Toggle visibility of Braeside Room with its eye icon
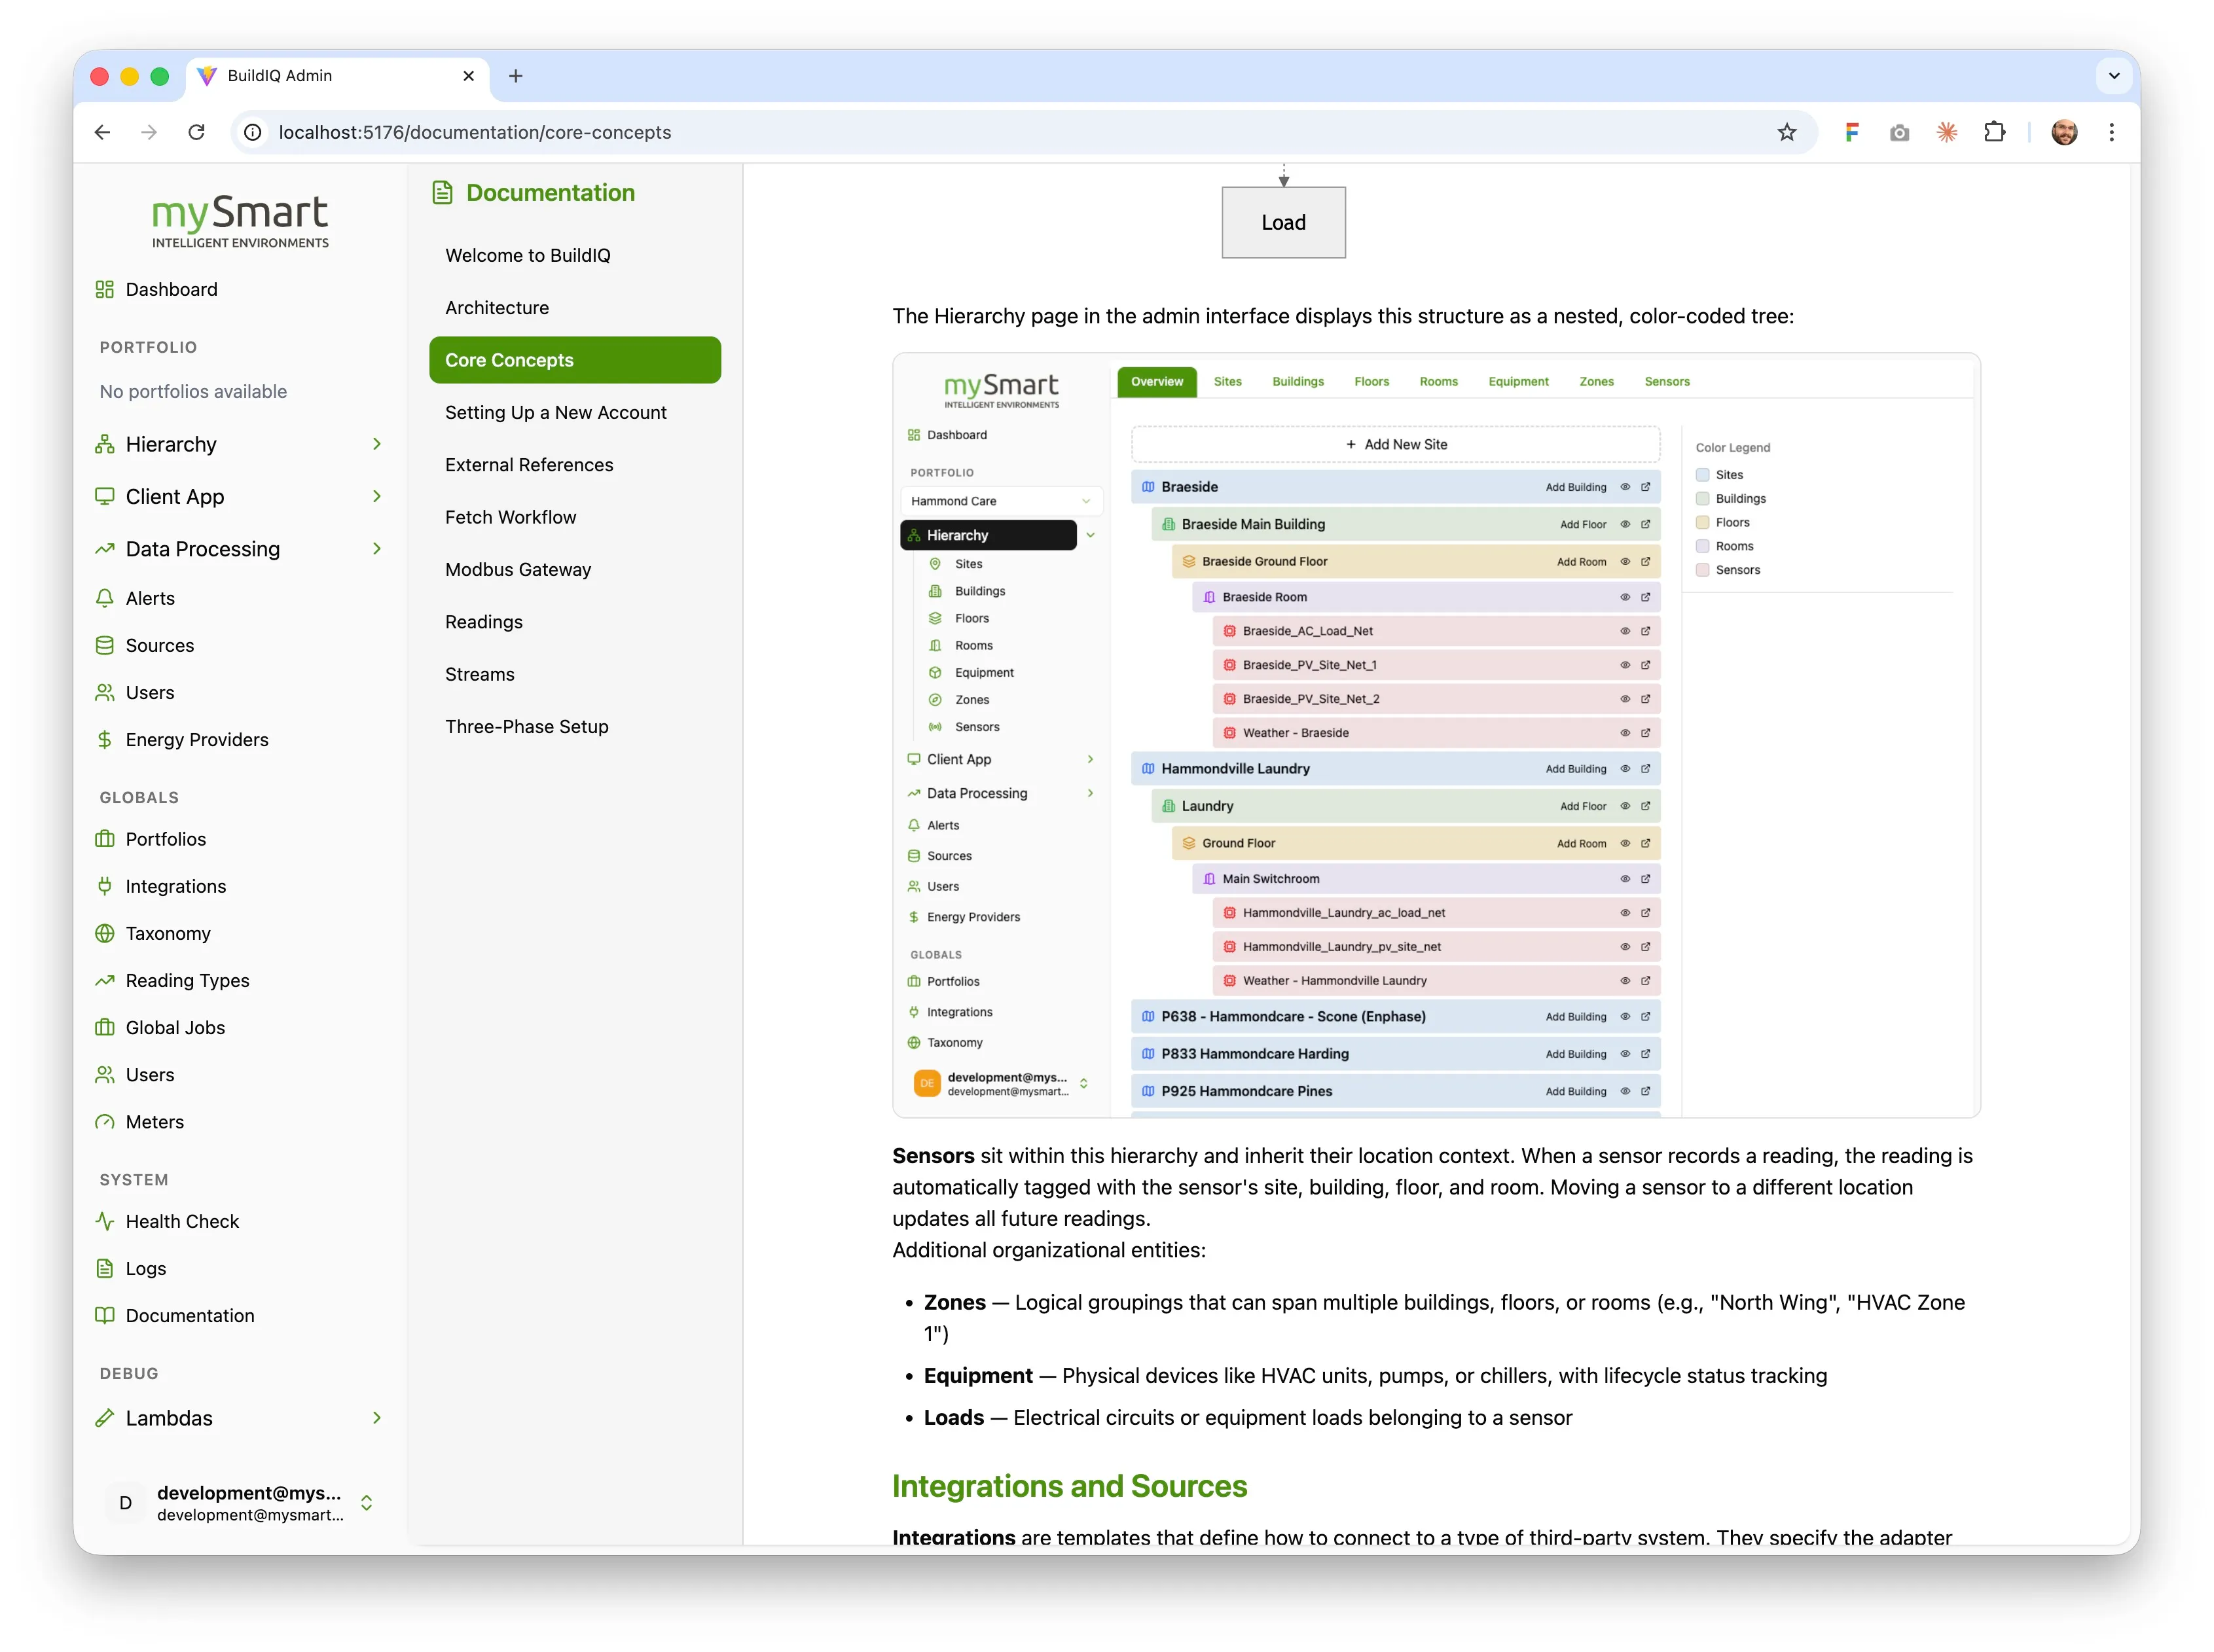The image size is (2214, 1652). [1625, 597]
